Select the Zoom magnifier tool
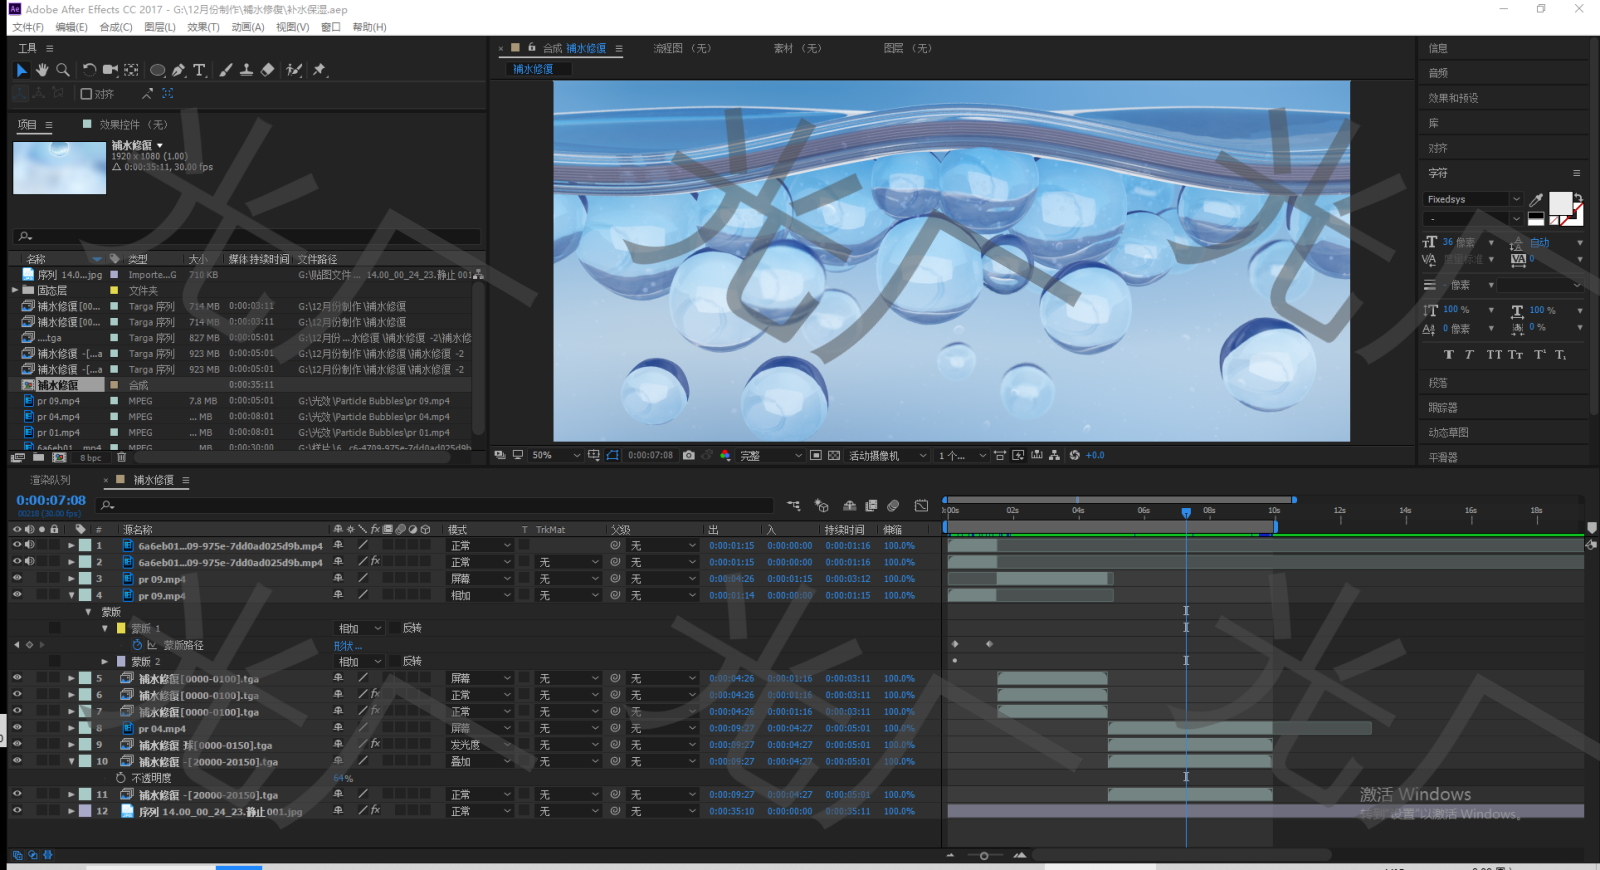Viewport: 1600px width, 870px height. 63,70
